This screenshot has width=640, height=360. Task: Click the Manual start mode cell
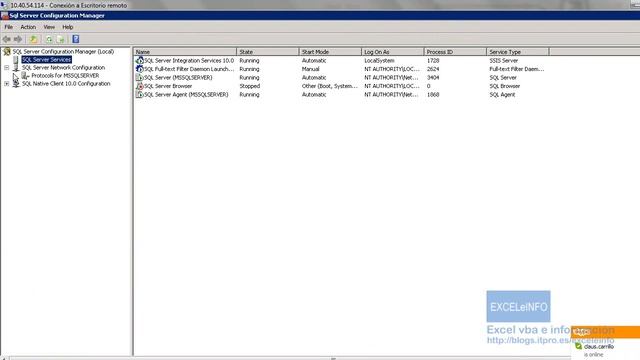[311, 69]
